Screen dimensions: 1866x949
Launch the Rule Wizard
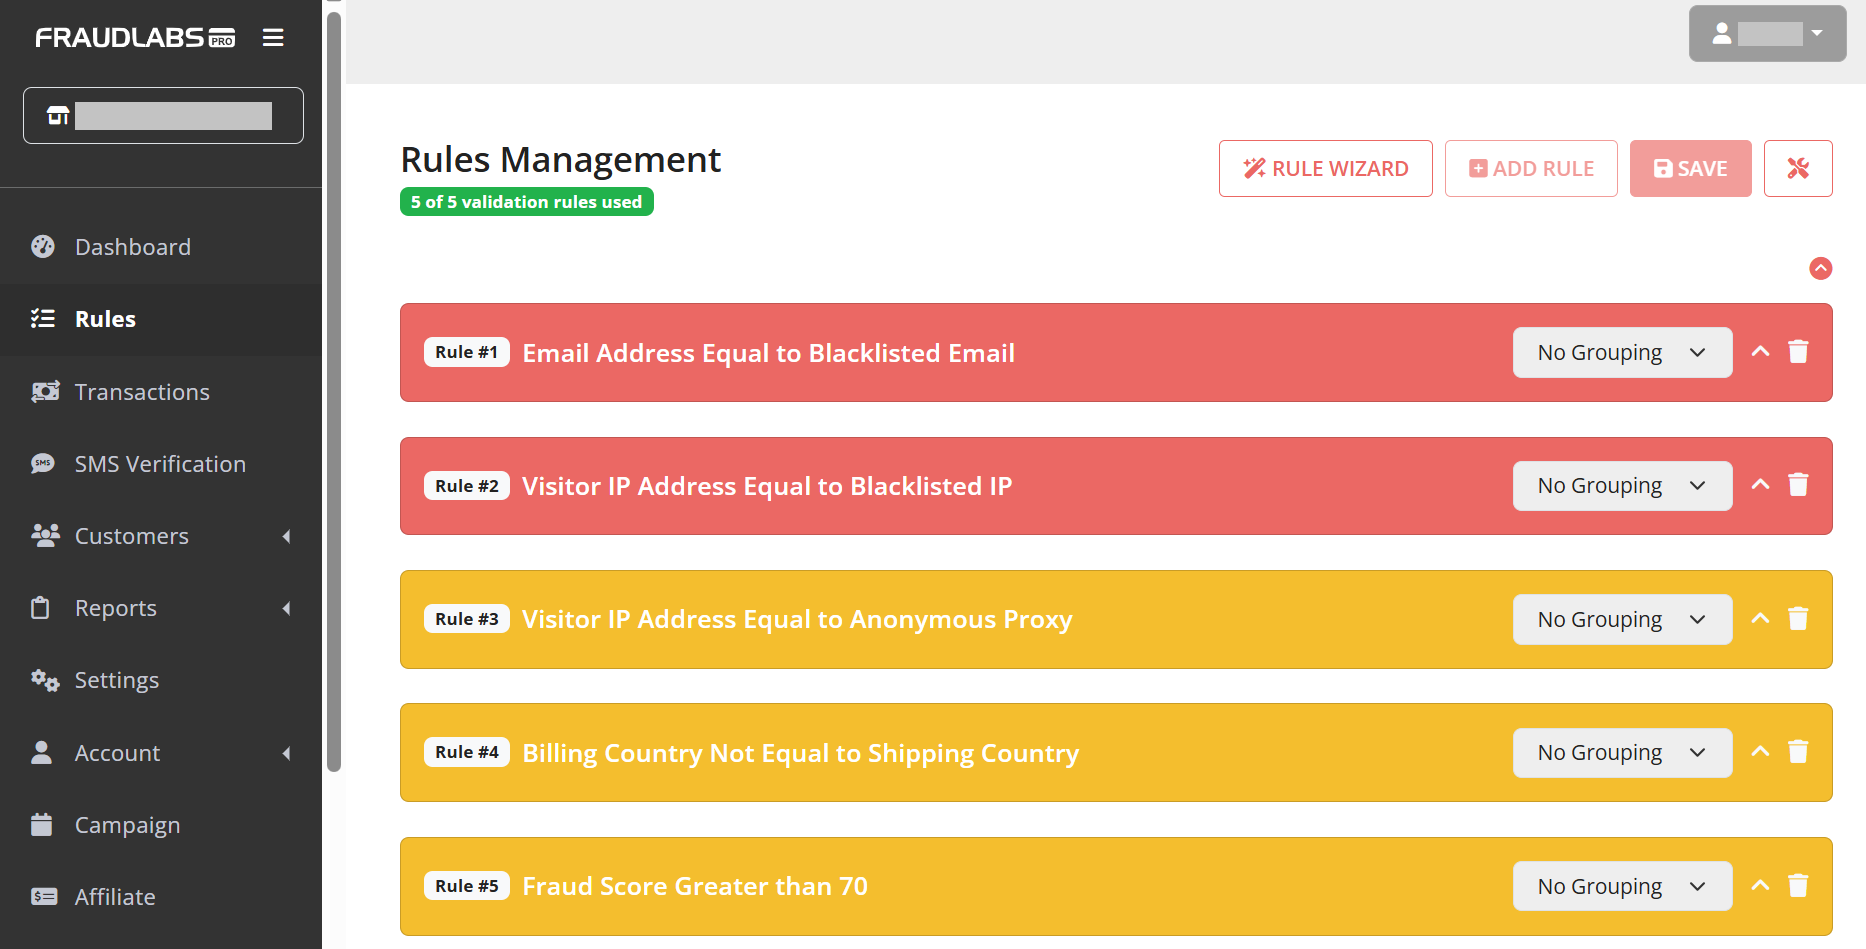click(1325, 168)
